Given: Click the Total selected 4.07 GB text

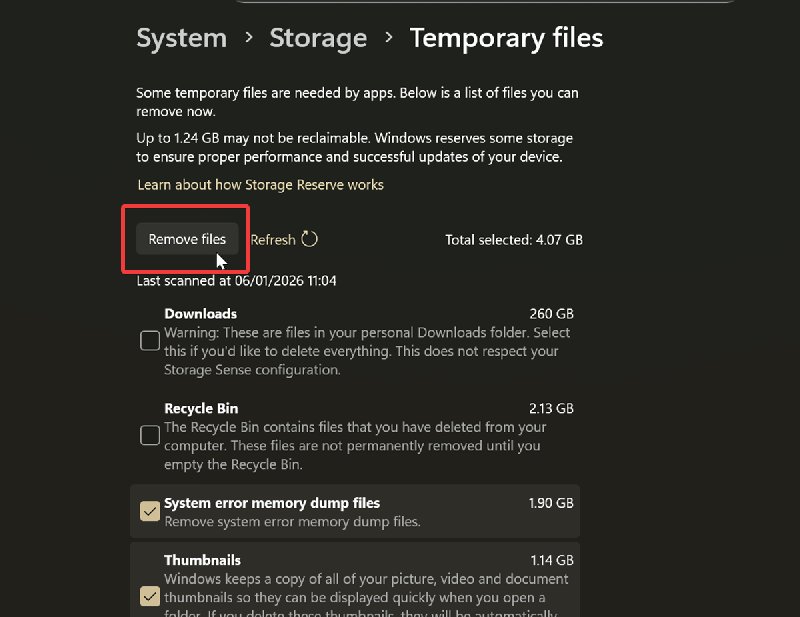Looking at the screenshot, I should [x=513, y=240].
